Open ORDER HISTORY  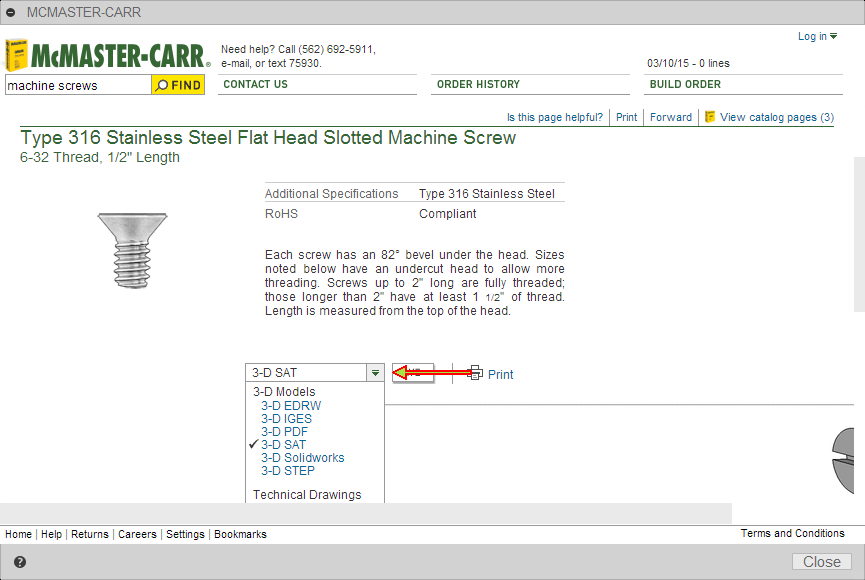coord(476,84)
